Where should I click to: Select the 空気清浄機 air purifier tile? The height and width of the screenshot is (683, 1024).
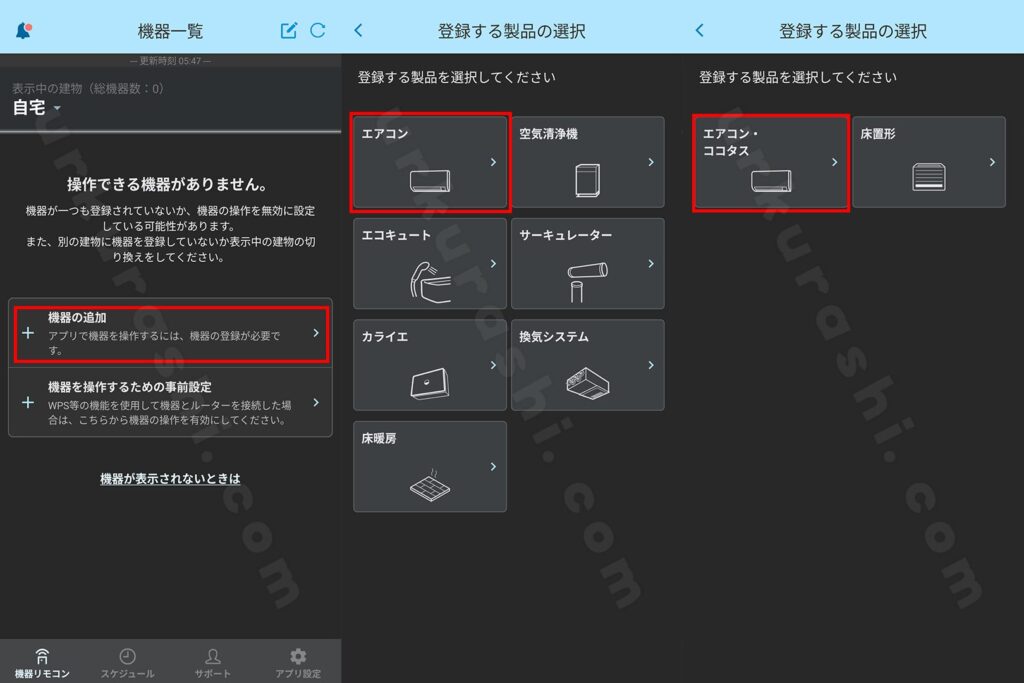point(587,162)
